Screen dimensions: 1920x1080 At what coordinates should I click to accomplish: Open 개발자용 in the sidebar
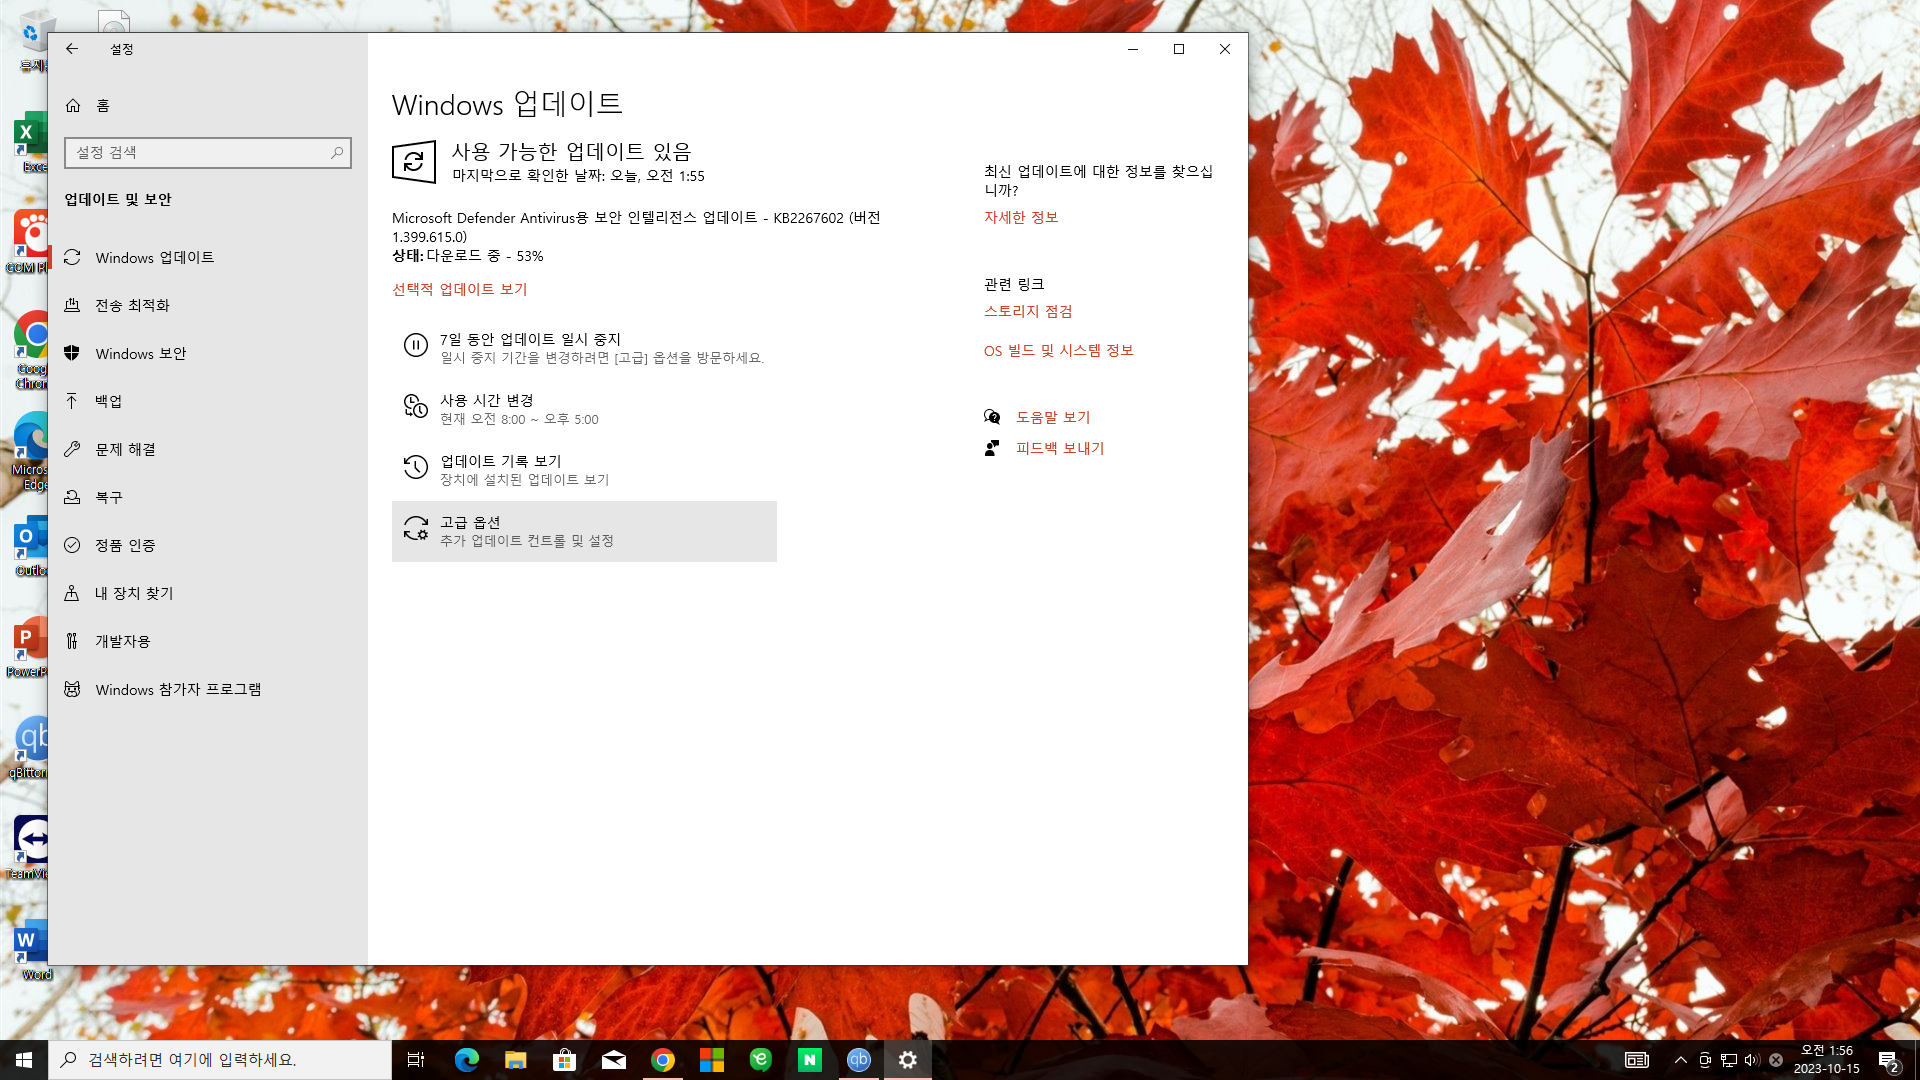pos(207,641)
